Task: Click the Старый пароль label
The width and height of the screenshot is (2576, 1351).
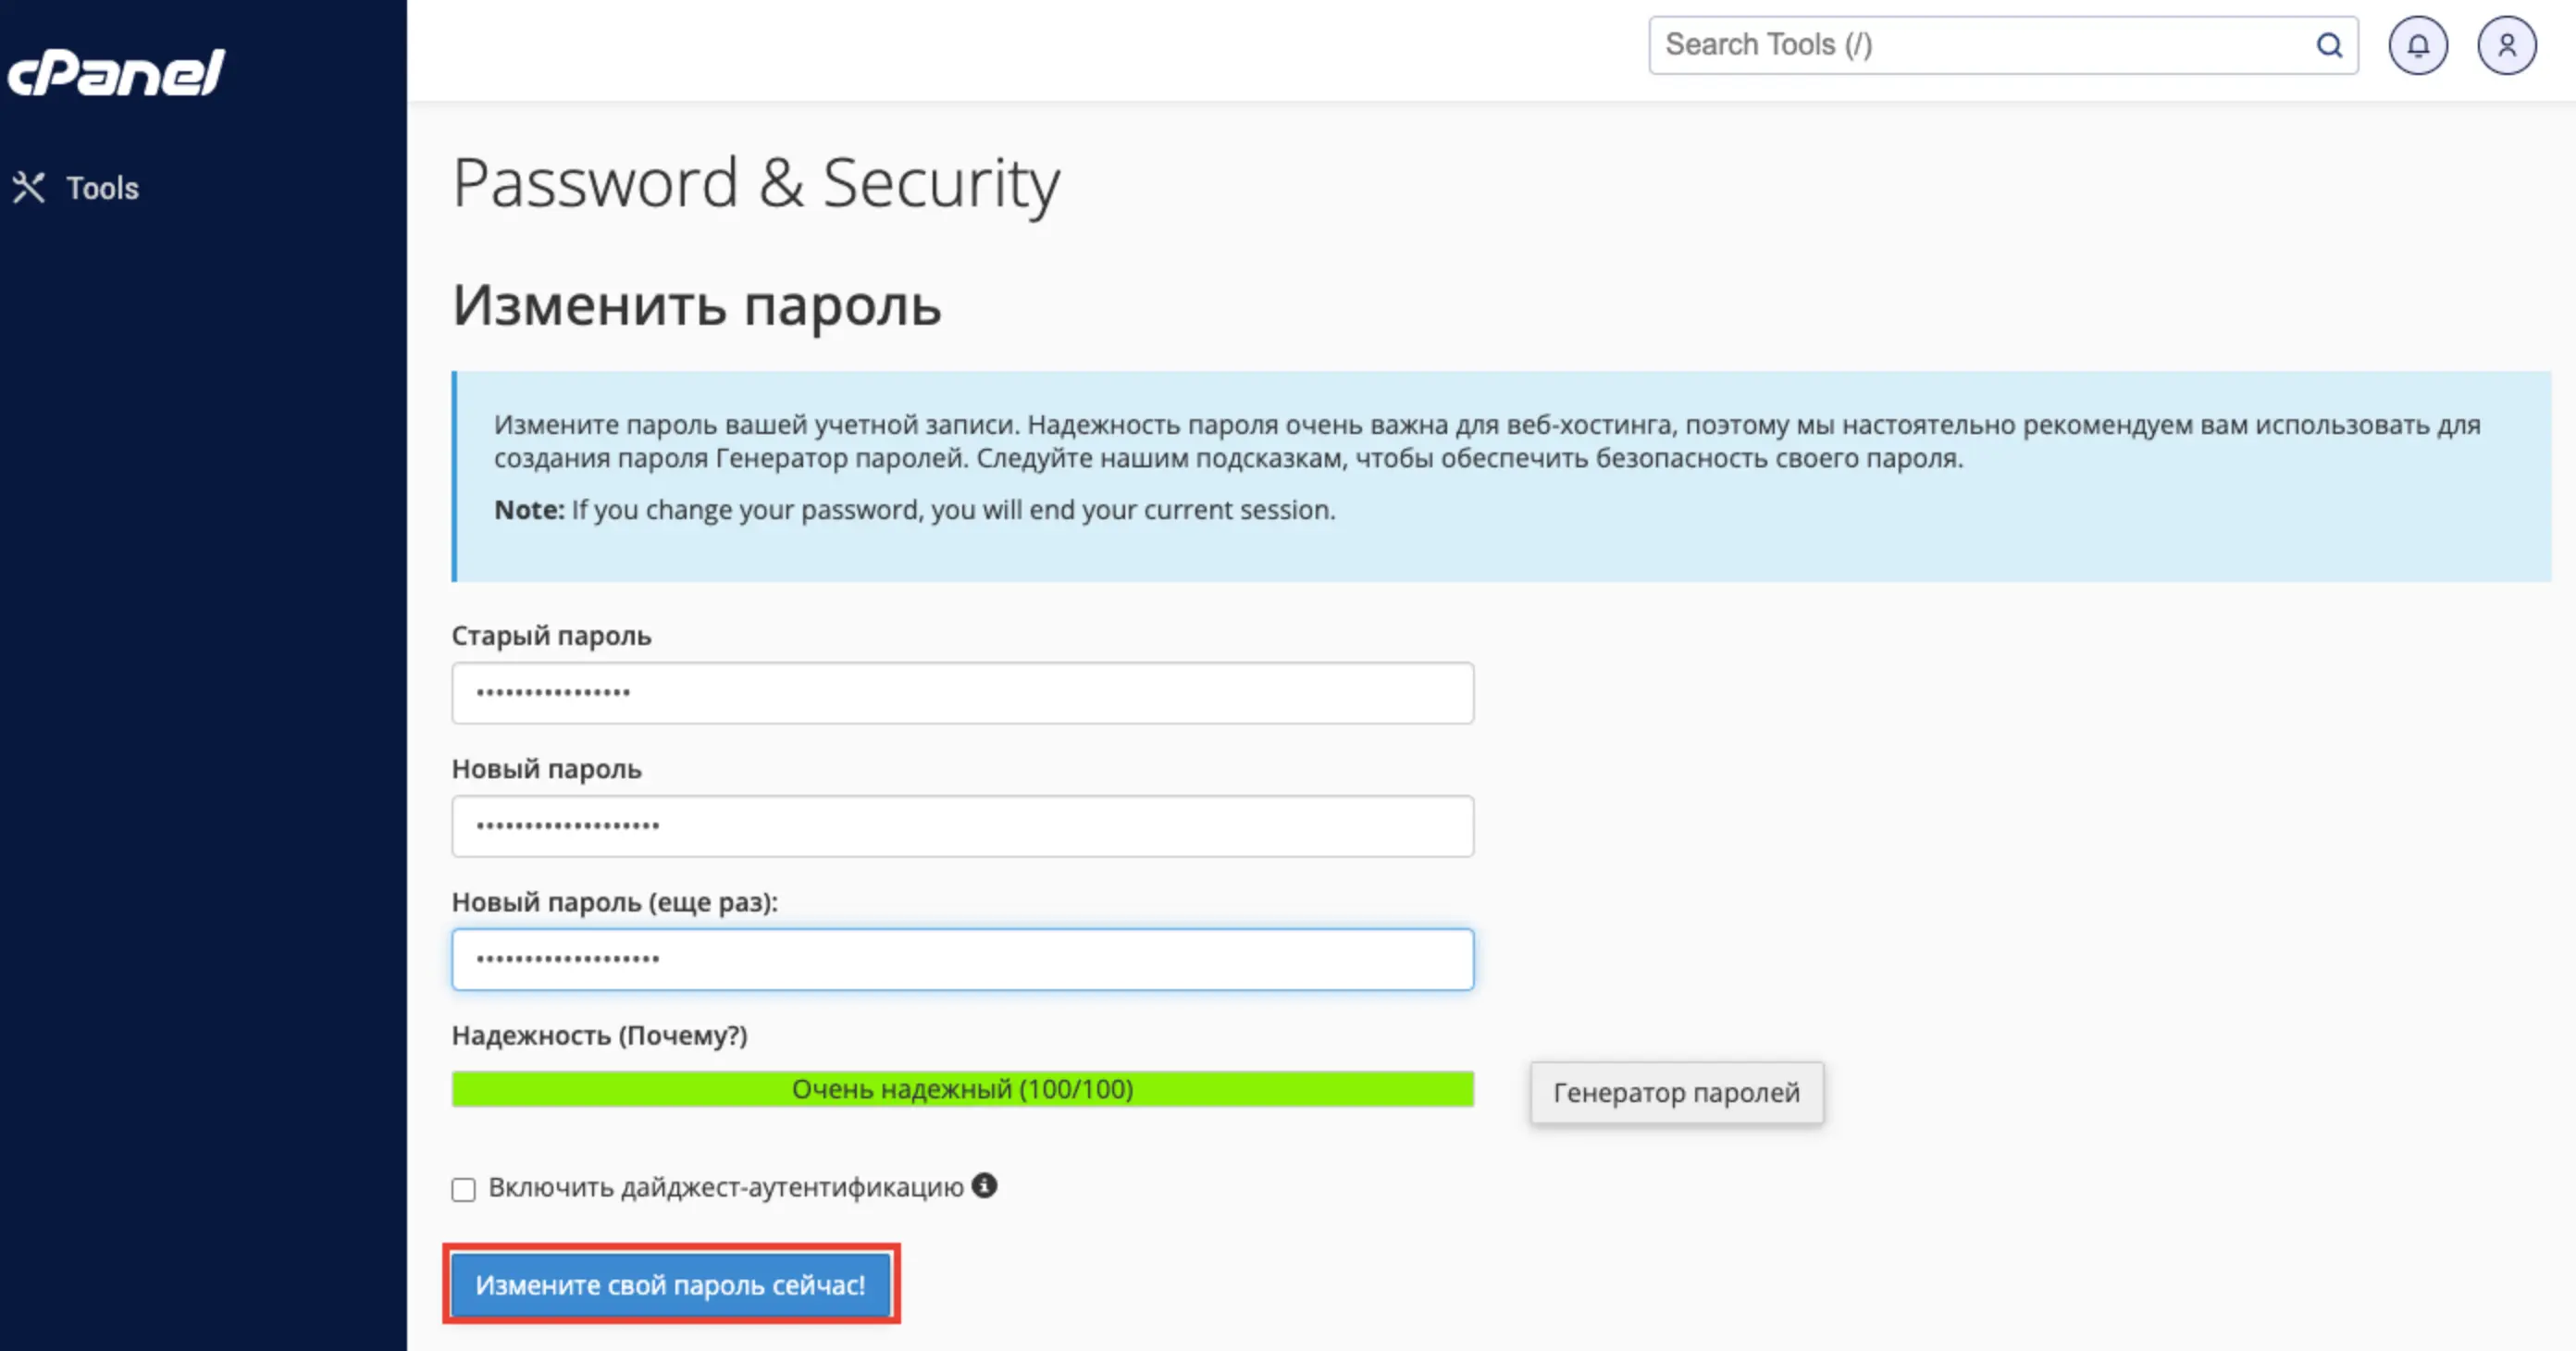Action: (x=552, y=636)
